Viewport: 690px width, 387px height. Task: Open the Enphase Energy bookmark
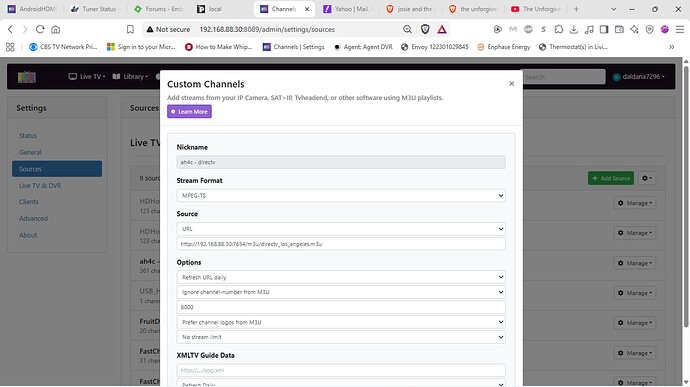pyautogui.click(x=503, y=47)
